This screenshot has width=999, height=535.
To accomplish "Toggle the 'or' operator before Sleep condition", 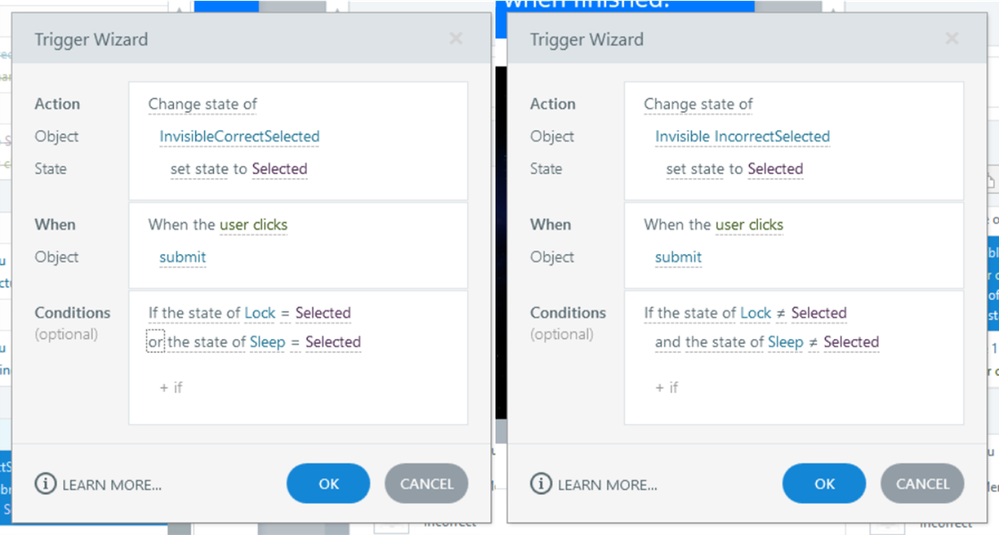I will (155, 342).
